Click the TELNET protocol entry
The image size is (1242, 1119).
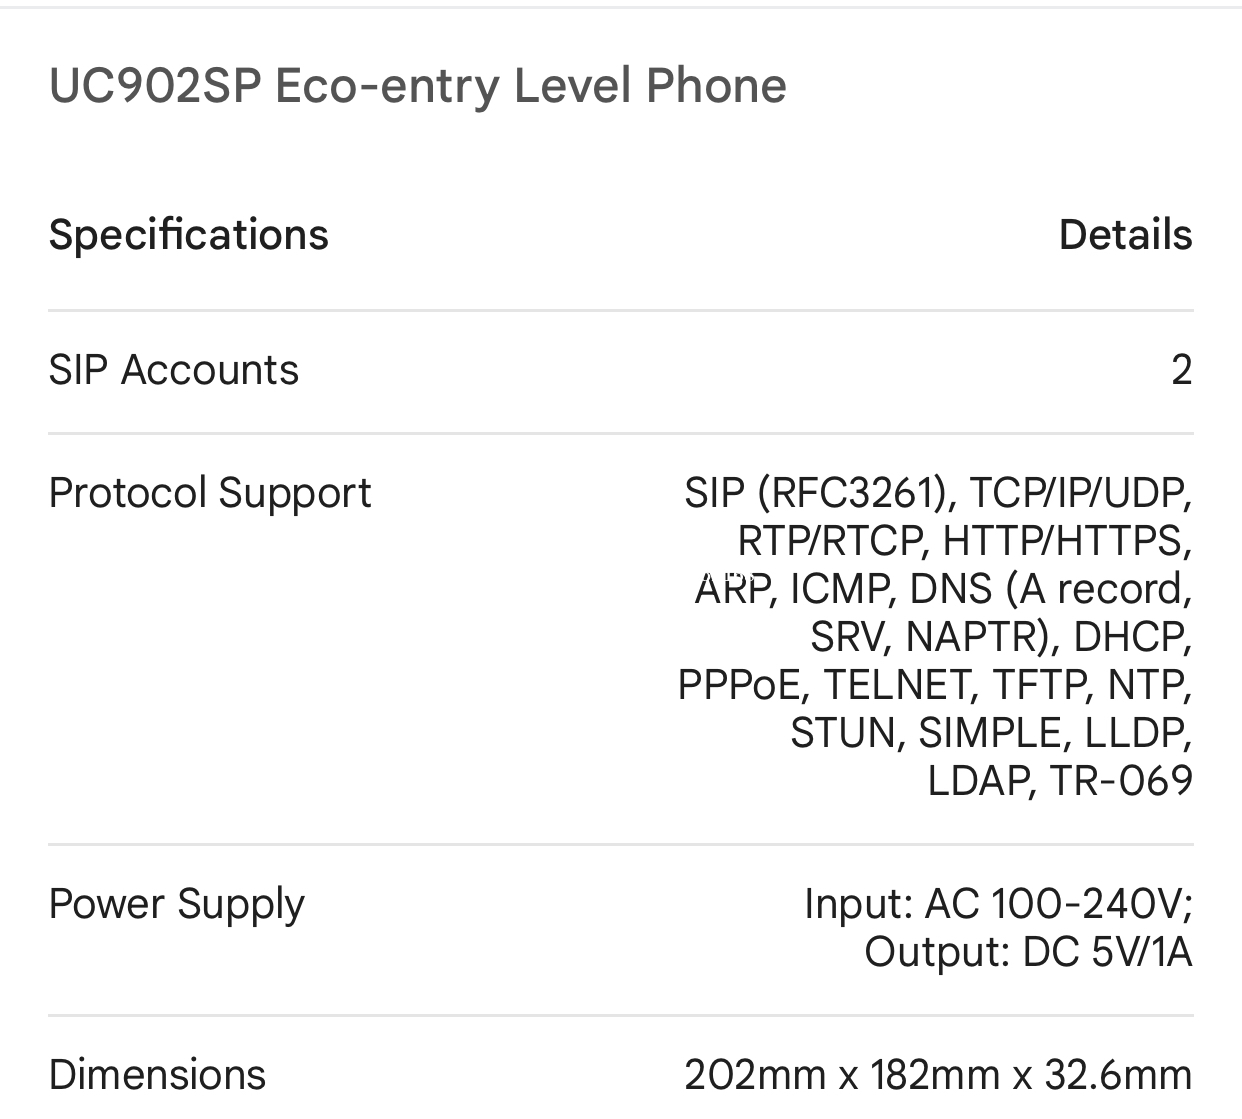pyautogui.click(x=897, y=685)
